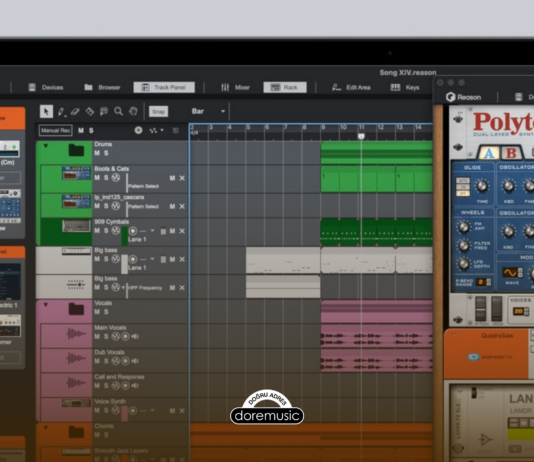
Task: Click the 909 Cymbals device thumbnail
Action: pyautogui.click(x=76, y=226)
